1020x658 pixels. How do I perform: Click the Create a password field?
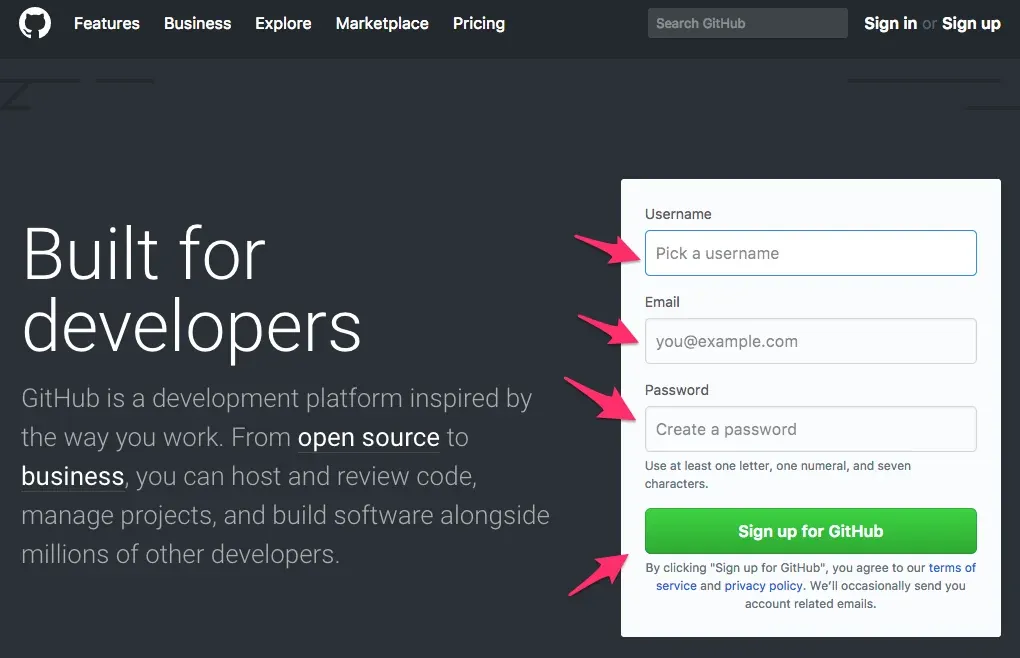click(x=810, y=428)
